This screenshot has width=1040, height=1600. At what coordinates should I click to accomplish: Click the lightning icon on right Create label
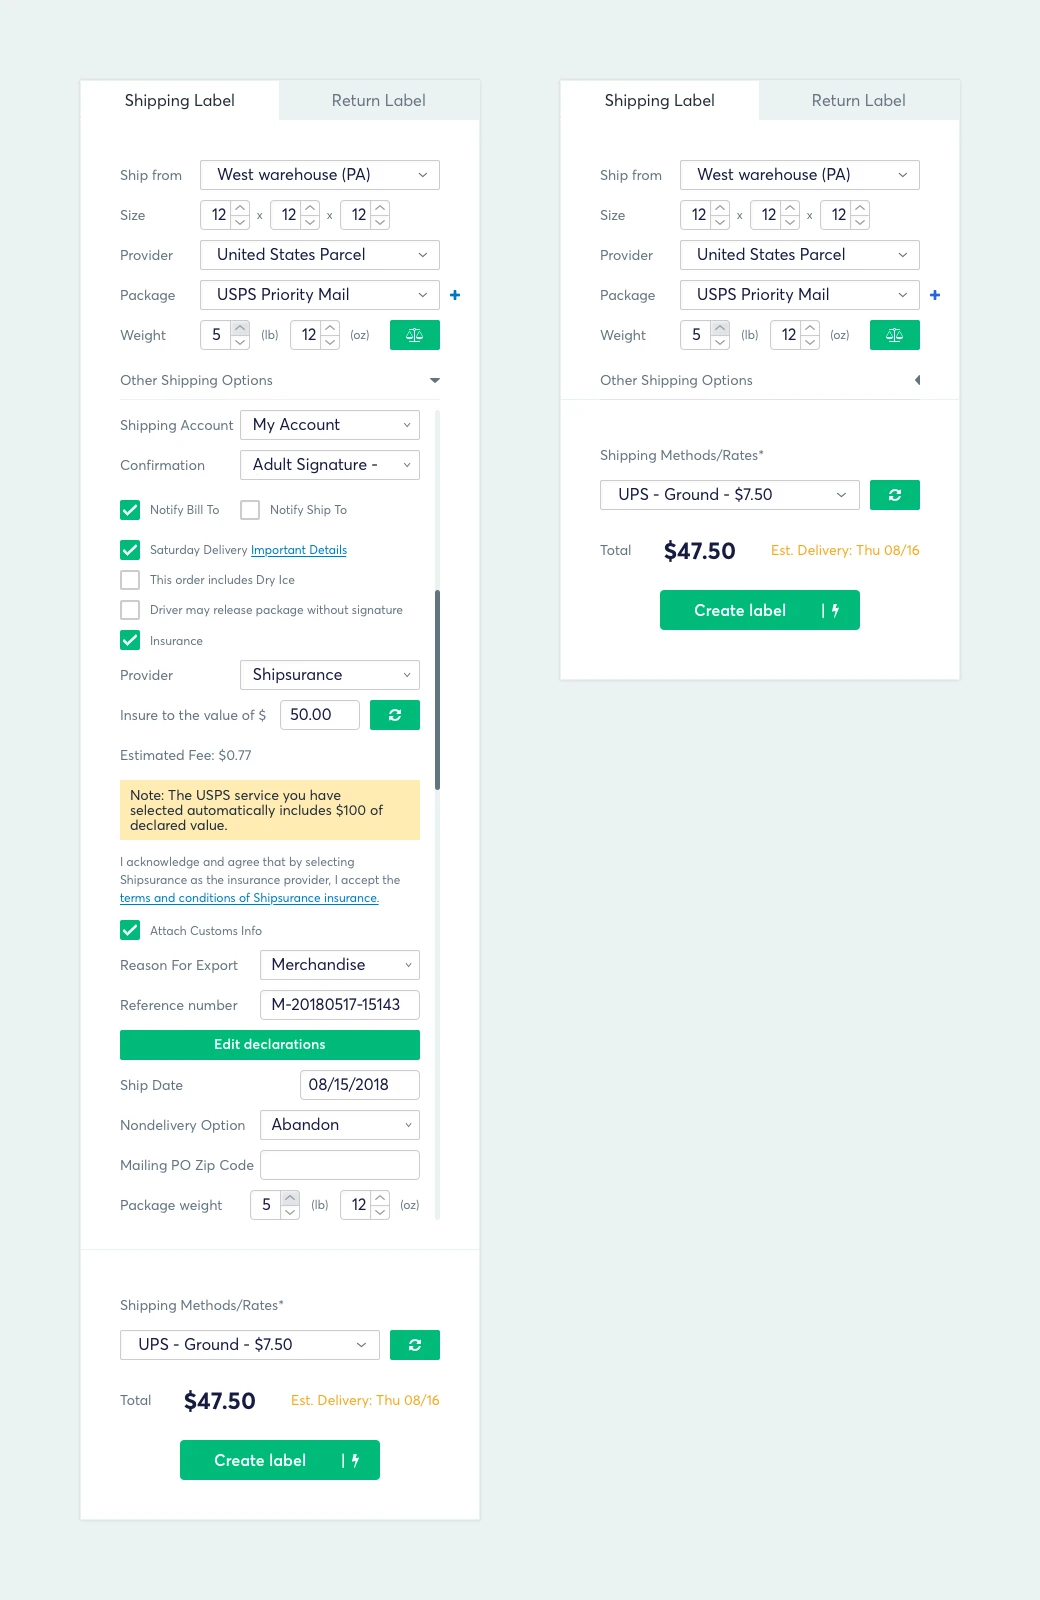tap(835, 610)
